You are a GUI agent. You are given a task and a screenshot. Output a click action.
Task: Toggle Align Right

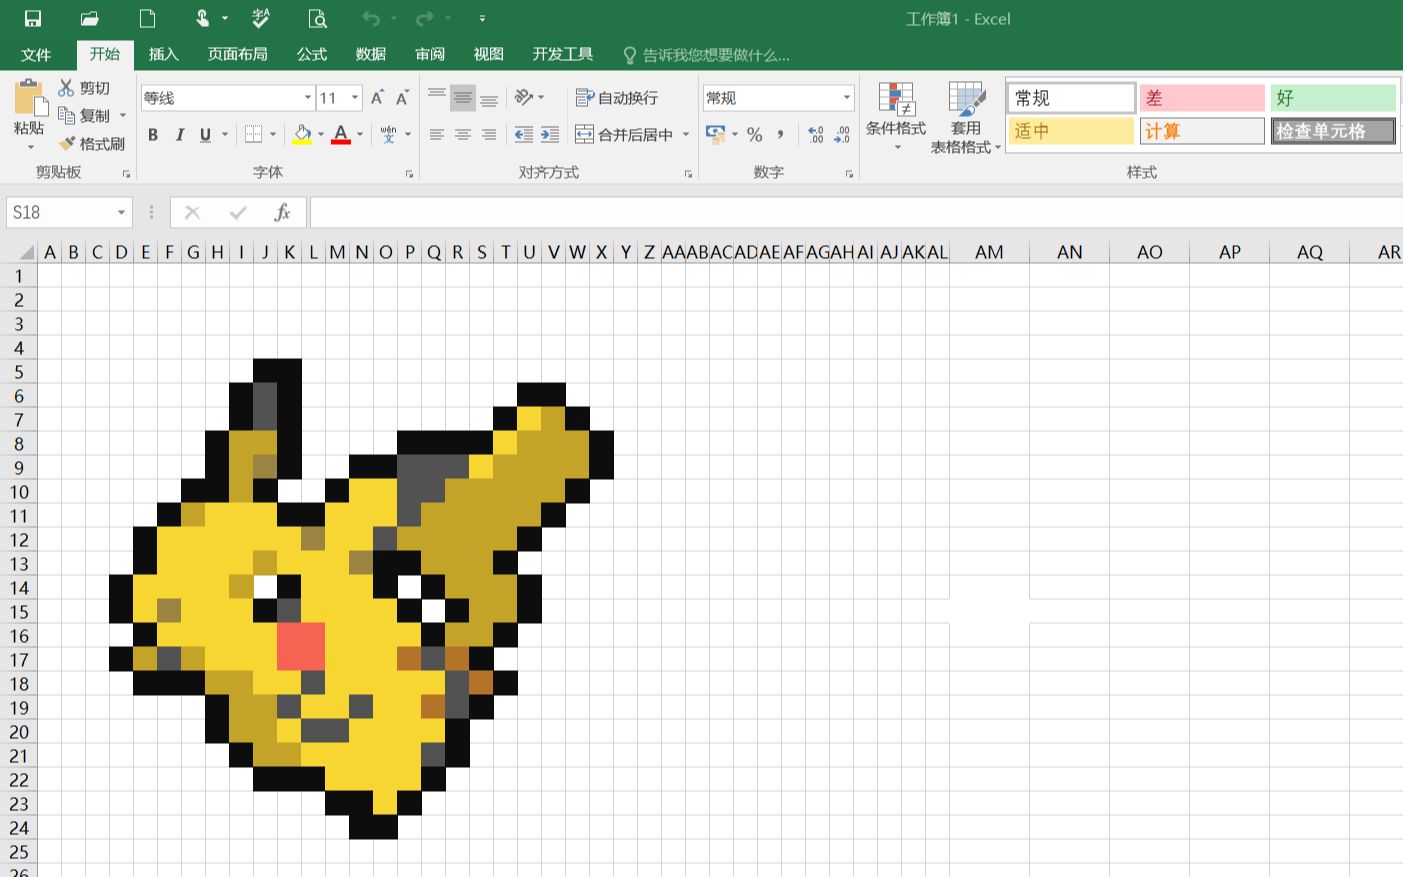[489, 134]
